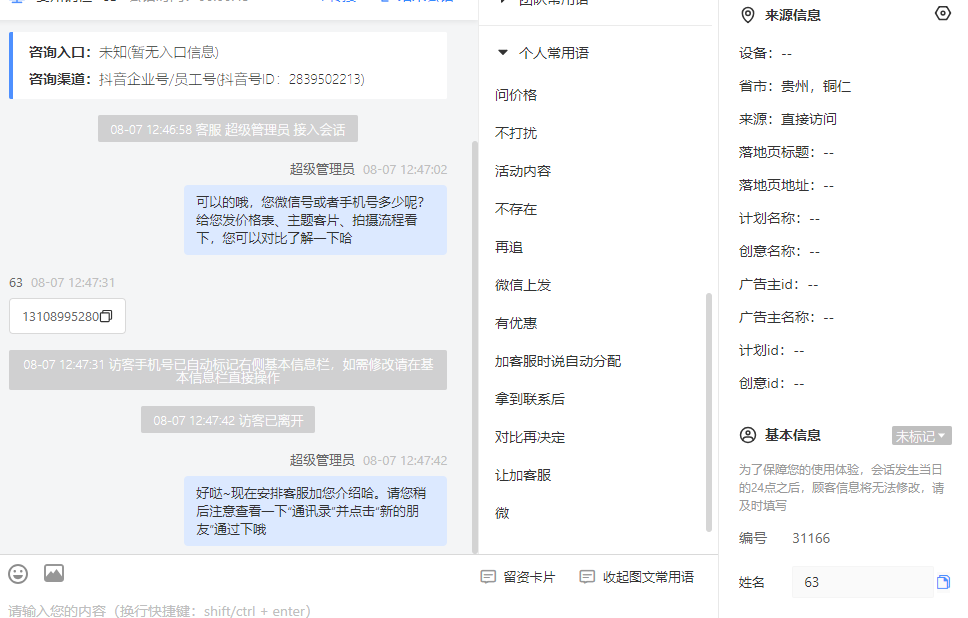Click the chat history scrollbar
The width and height of the screenshot is (968, 618).
475,347
